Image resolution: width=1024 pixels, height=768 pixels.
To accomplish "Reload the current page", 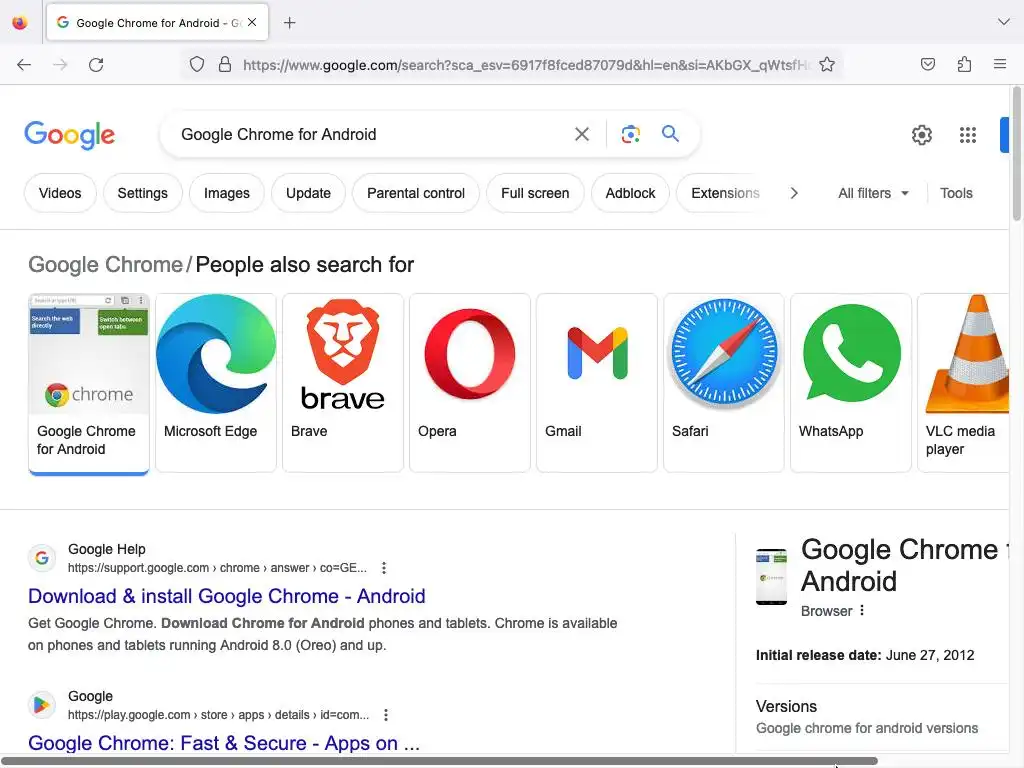I will 96,64.
